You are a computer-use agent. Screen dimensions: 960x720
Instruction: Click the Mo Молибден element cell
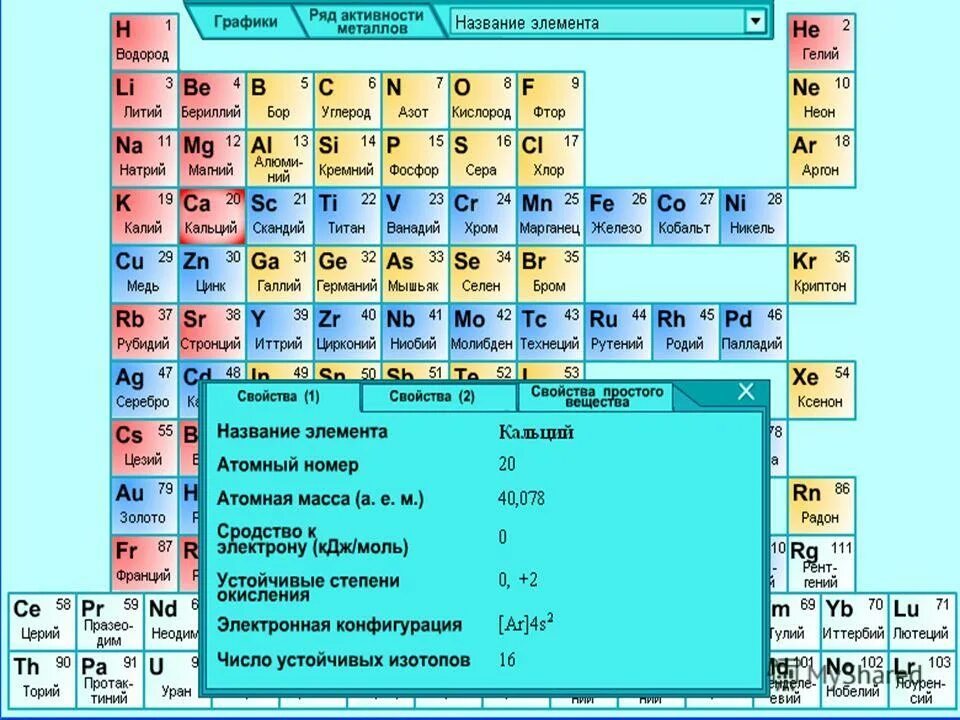coord(482,332)
